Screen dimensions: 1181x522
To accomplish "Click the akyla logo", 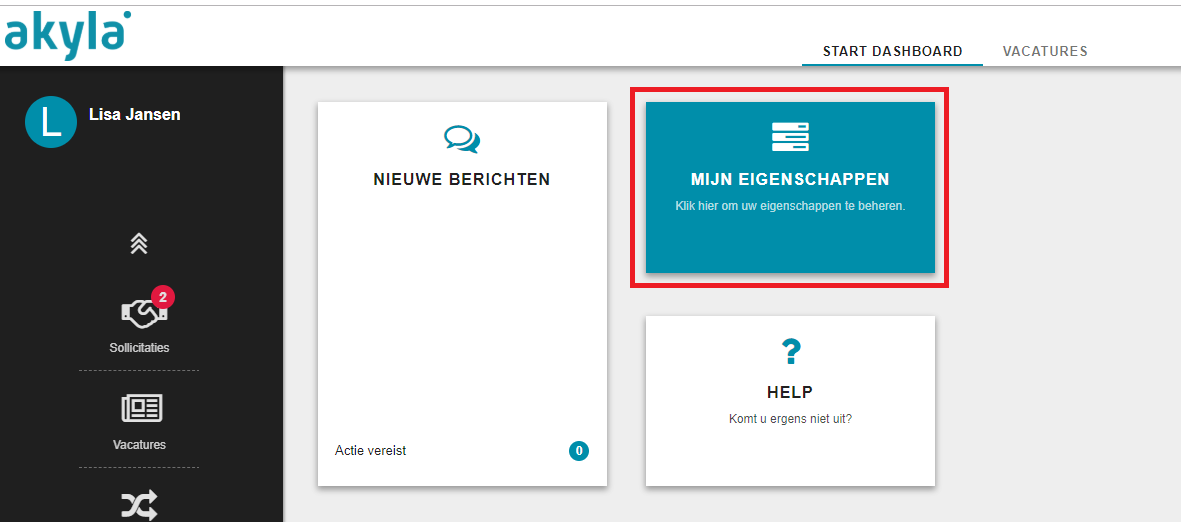I will point(67,34).
